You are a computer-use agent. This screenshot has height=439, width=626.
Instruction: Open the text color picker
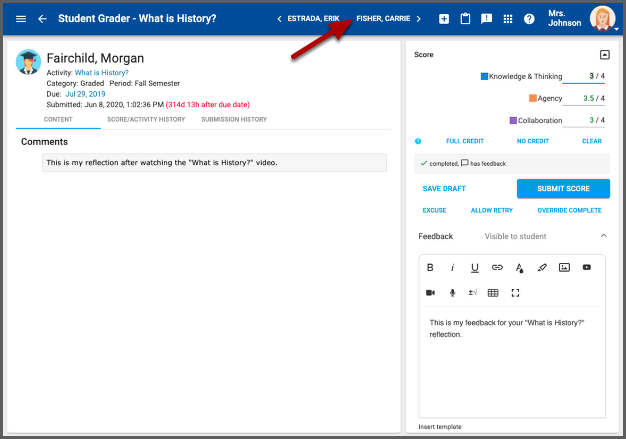pyautogui.click(x=519, y=268)
